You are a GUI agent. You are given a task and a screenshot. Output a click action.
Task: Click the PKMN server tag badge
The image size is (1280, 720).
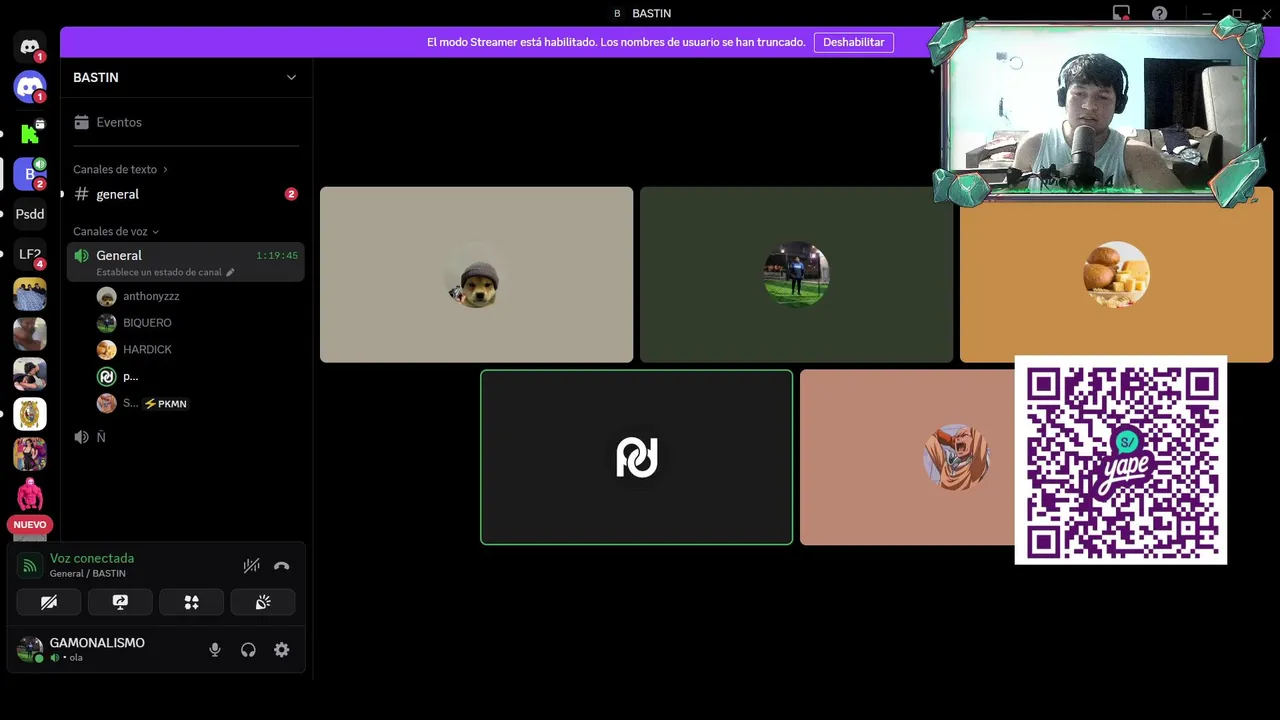click(x=166, y=404)
